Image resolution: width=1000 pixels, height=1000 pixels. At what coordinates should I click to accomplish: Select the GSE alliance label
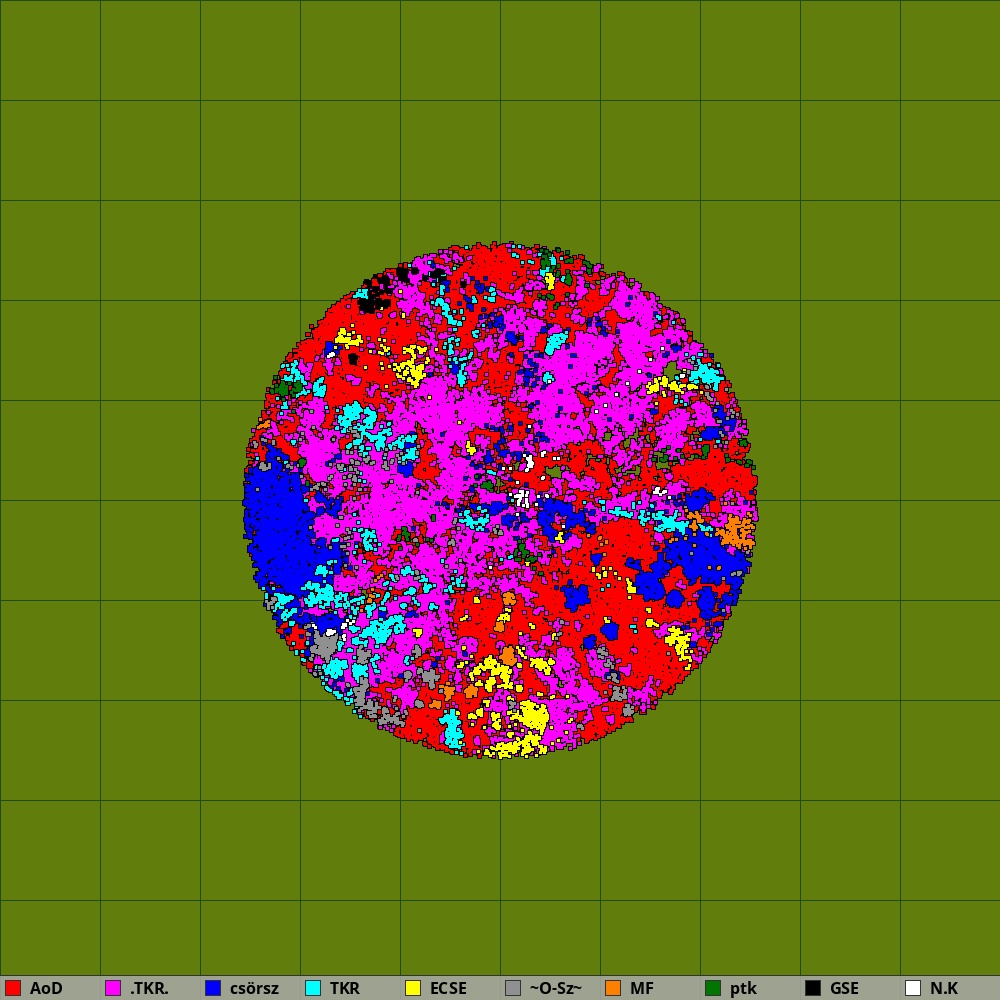point(844,988)
